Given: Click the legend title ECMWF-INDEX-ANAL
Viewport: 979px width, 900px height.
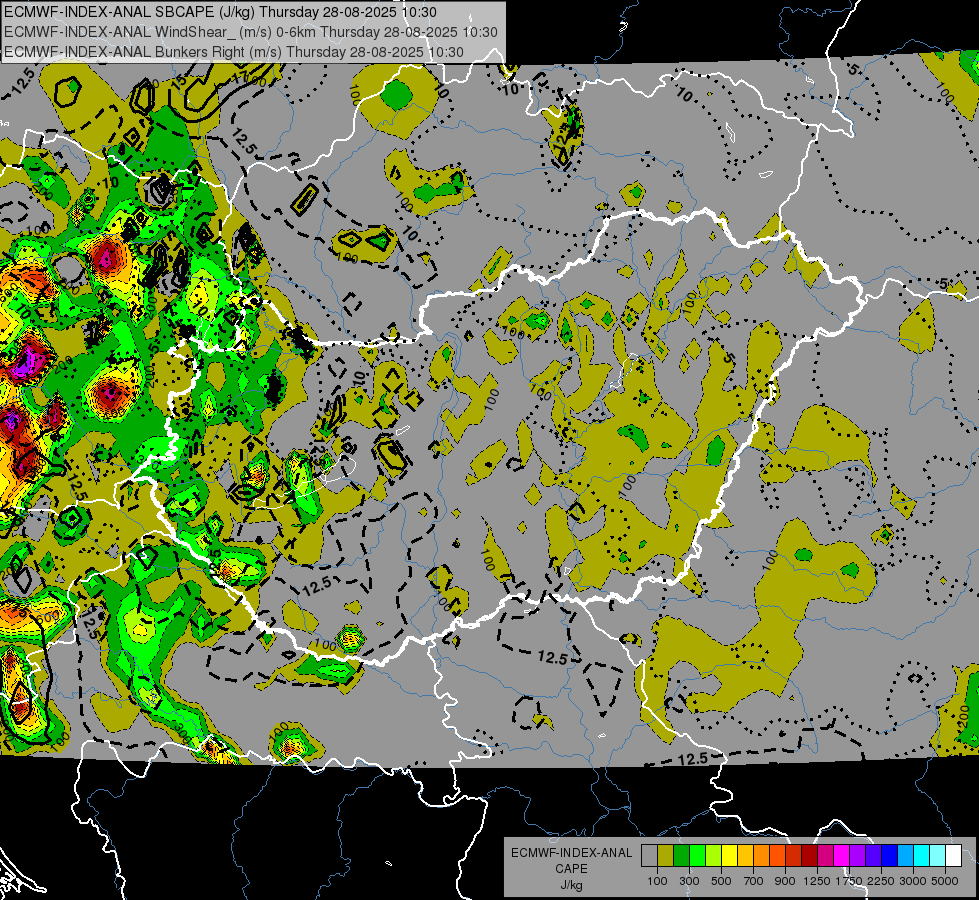Looking at the screenshot, I should tap(572, 853).
